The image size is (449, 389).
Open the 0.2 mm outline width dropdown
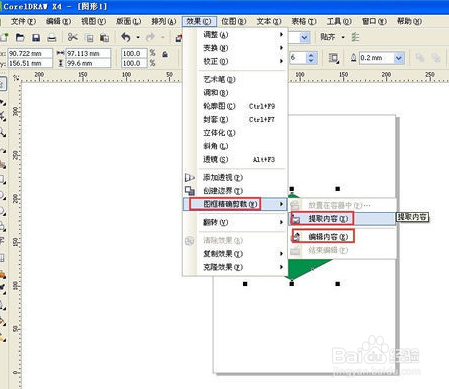tap(399, 58)
